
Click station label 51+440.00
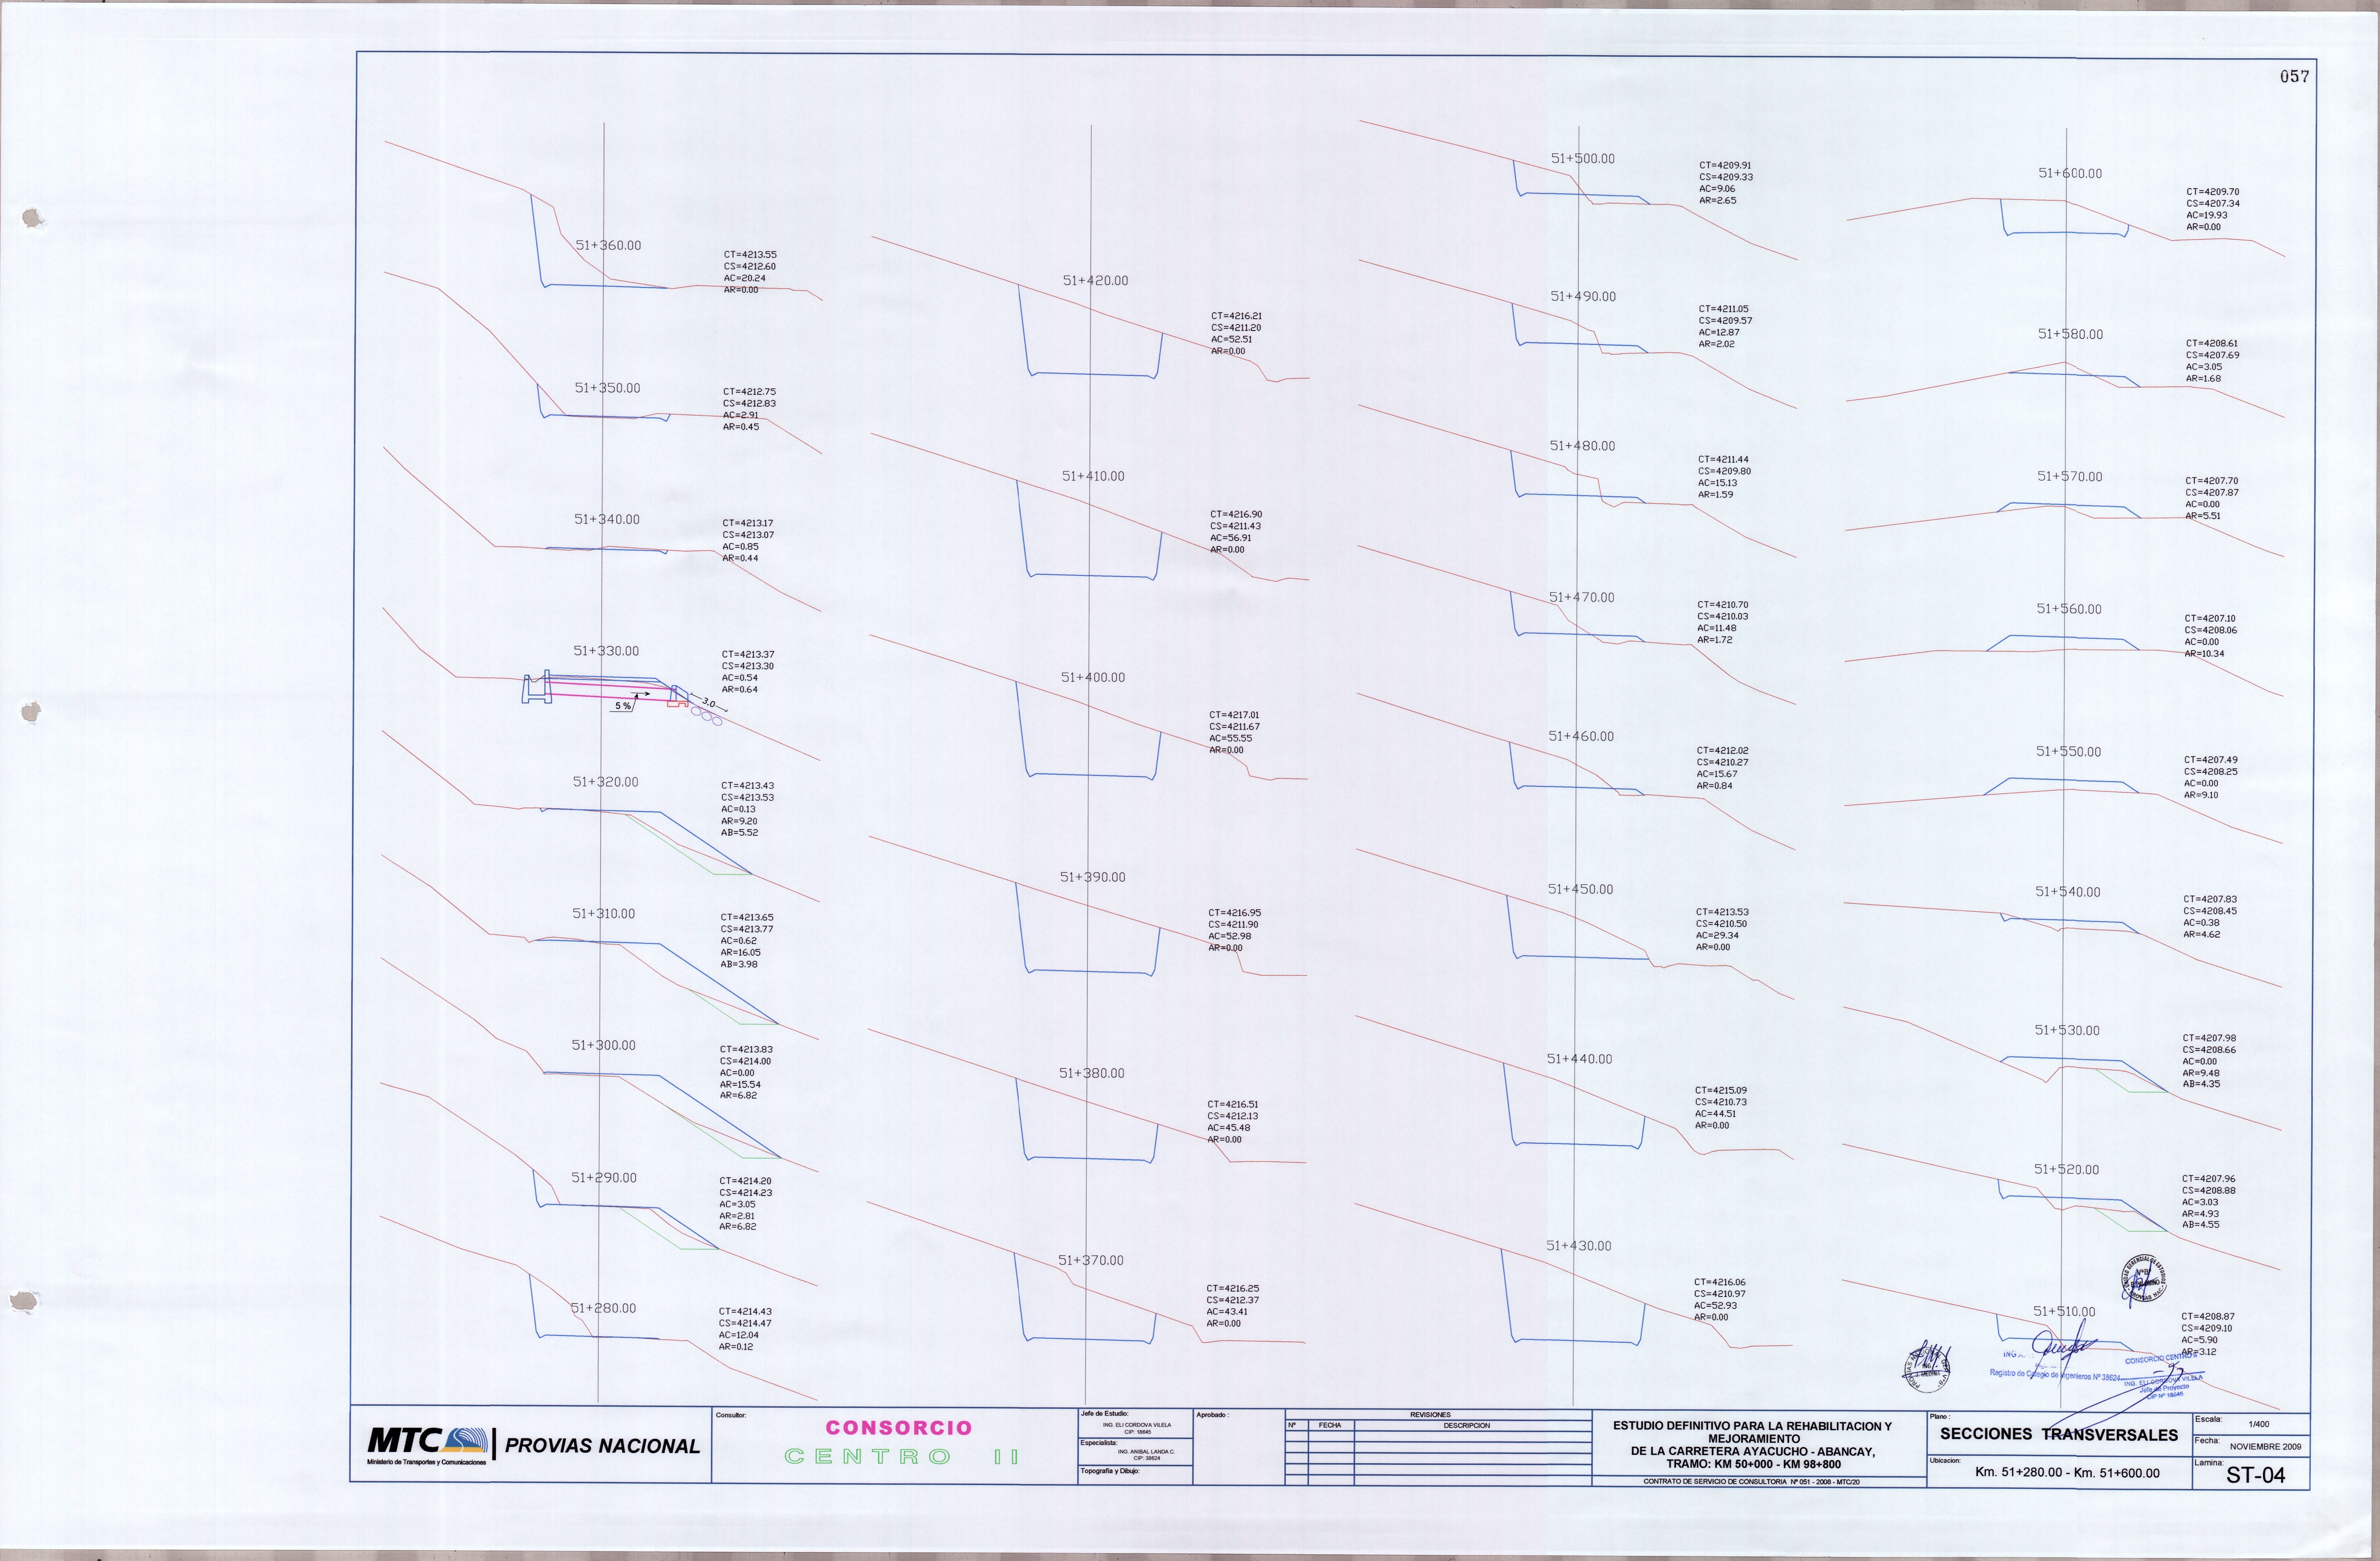(x=1580, y=1059)
